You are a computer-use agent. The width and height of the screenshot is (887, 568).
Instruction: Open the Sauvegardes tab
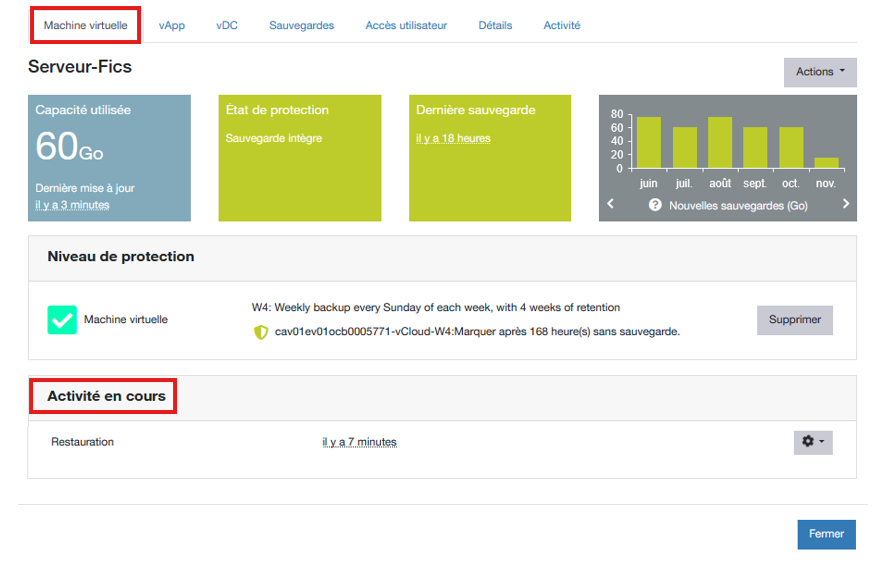301,26
